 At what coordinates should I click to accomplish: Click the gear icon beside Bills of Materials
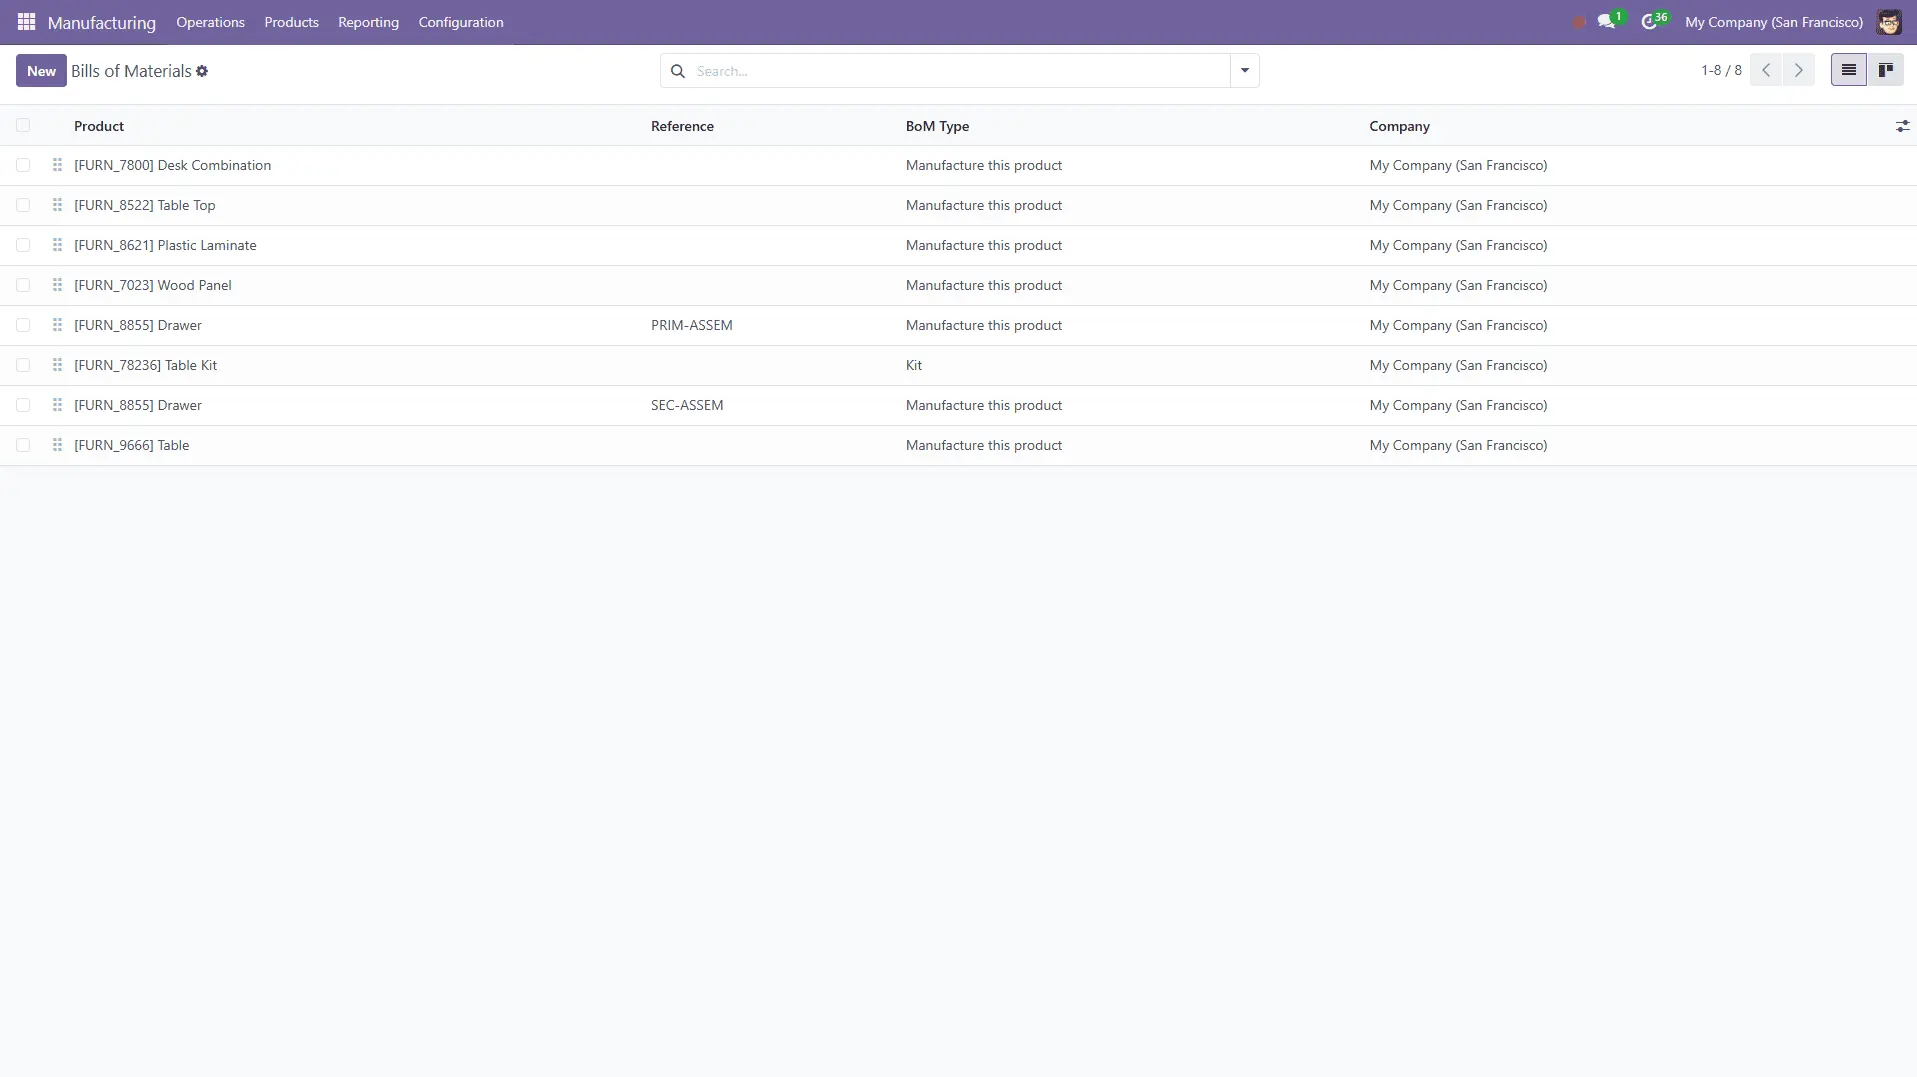[x=202, y=71]
